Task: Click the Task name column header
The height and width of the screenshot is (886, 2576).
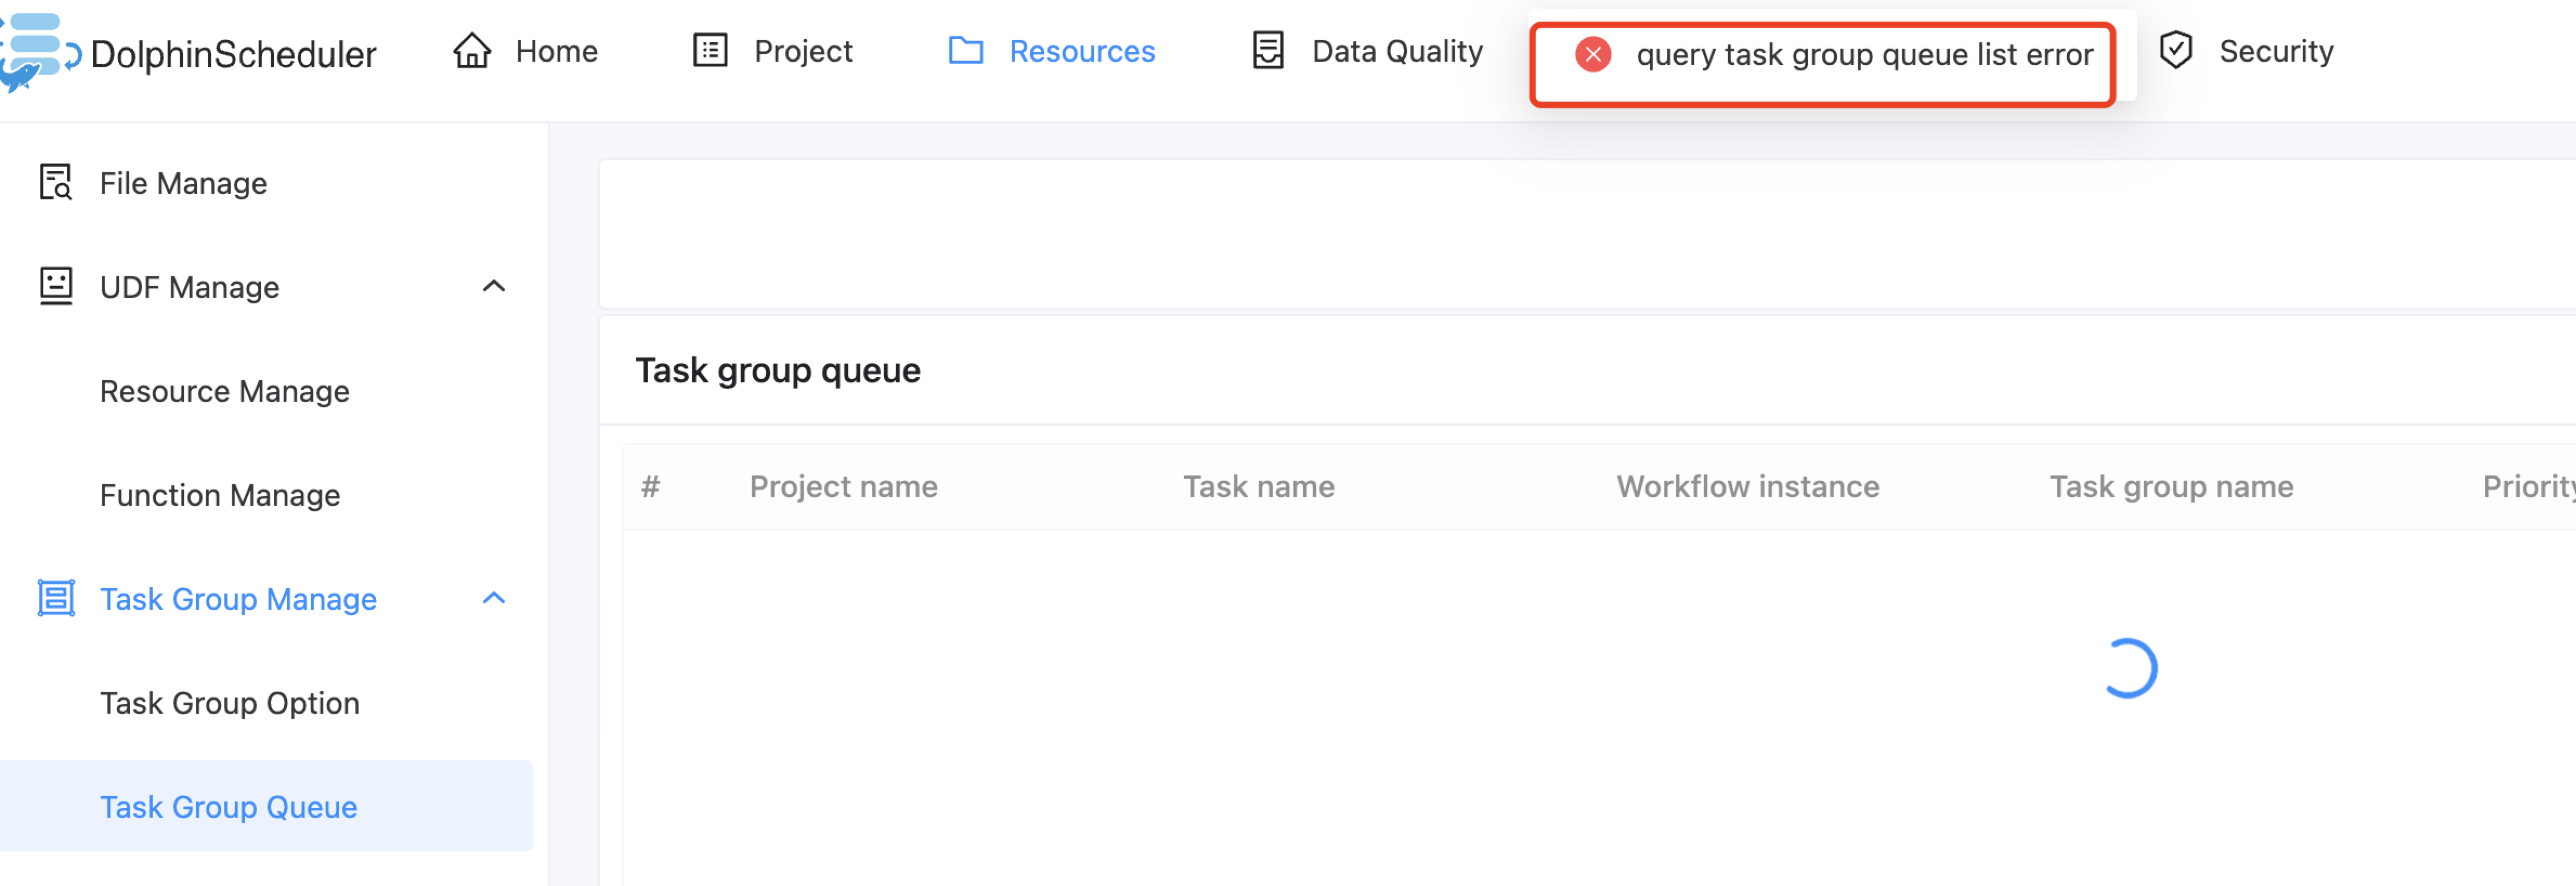Action: pos(1259,487)
